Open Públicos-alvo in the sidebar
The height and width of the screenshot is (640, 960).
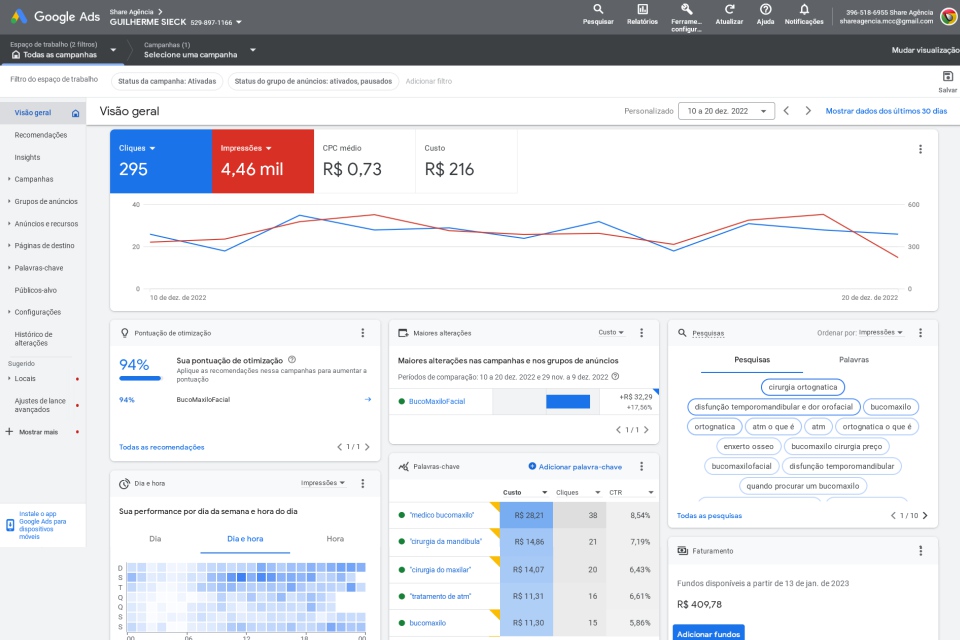[x=36, y=290]
